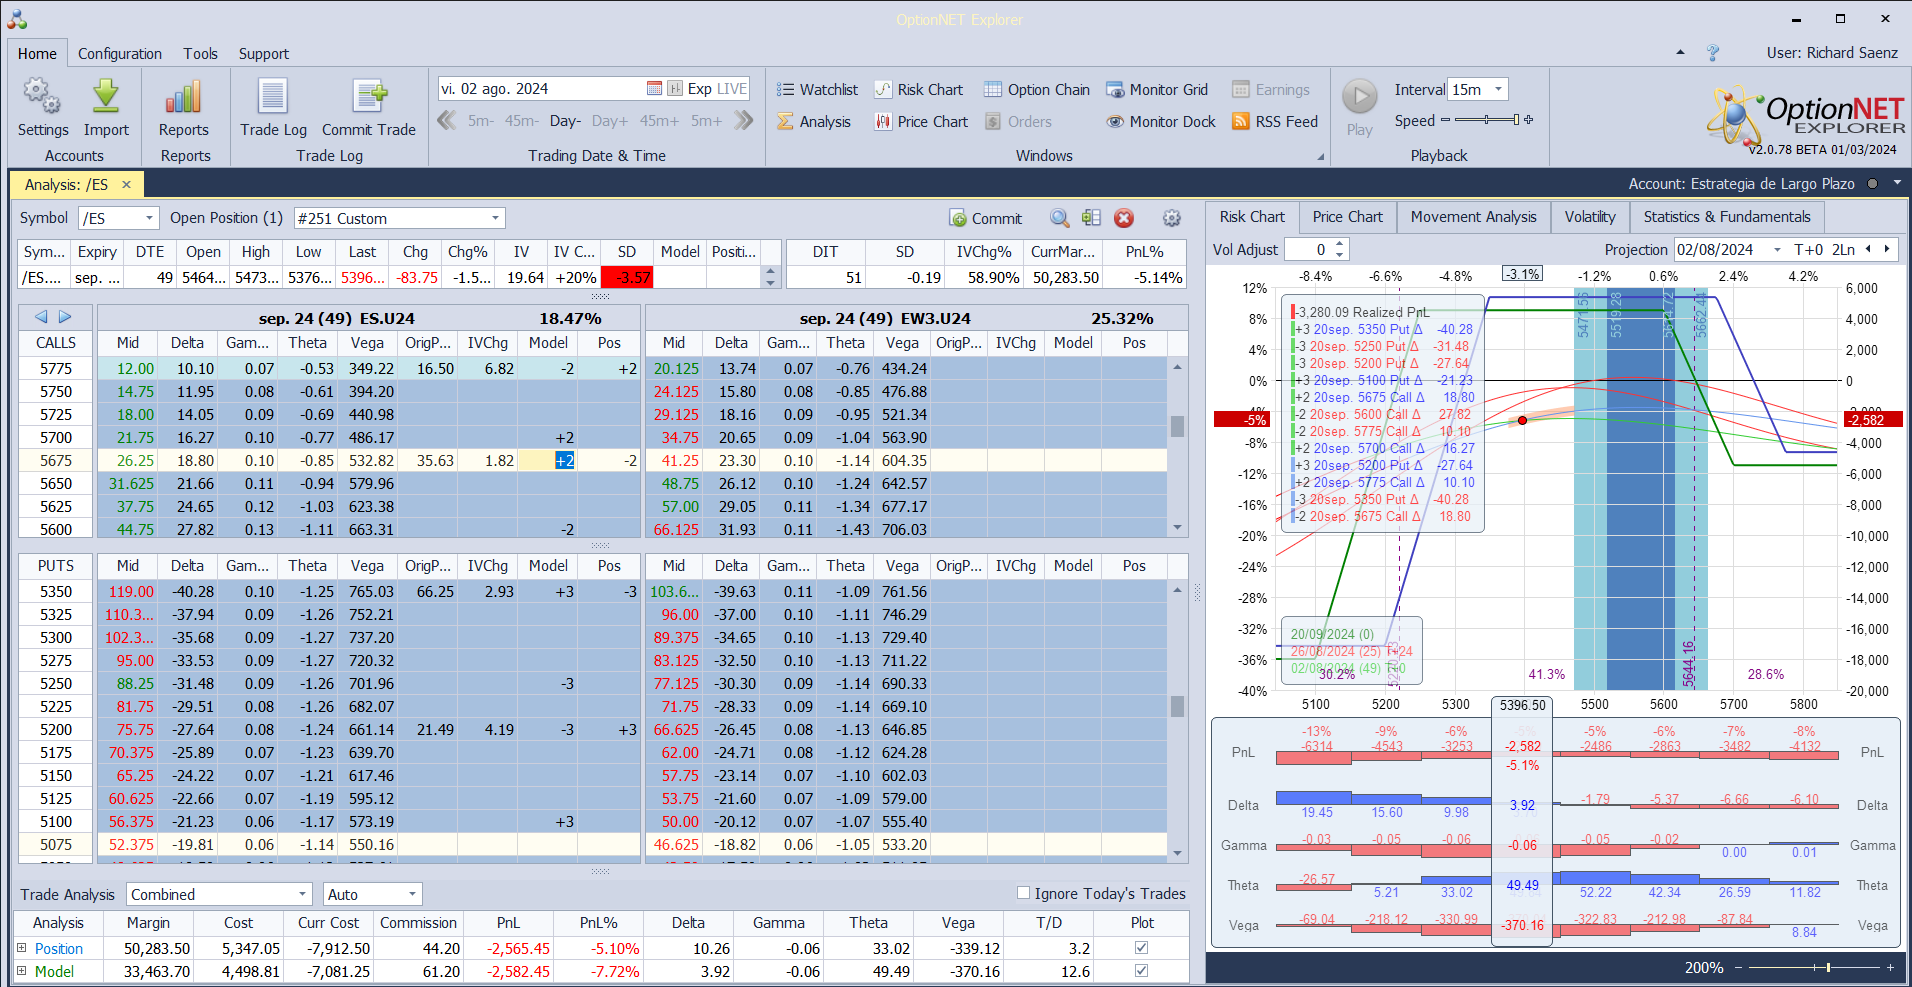Increase the Vol Adjust stepper value
The image size is (1912, 987).
click(x=1340, y=244)
